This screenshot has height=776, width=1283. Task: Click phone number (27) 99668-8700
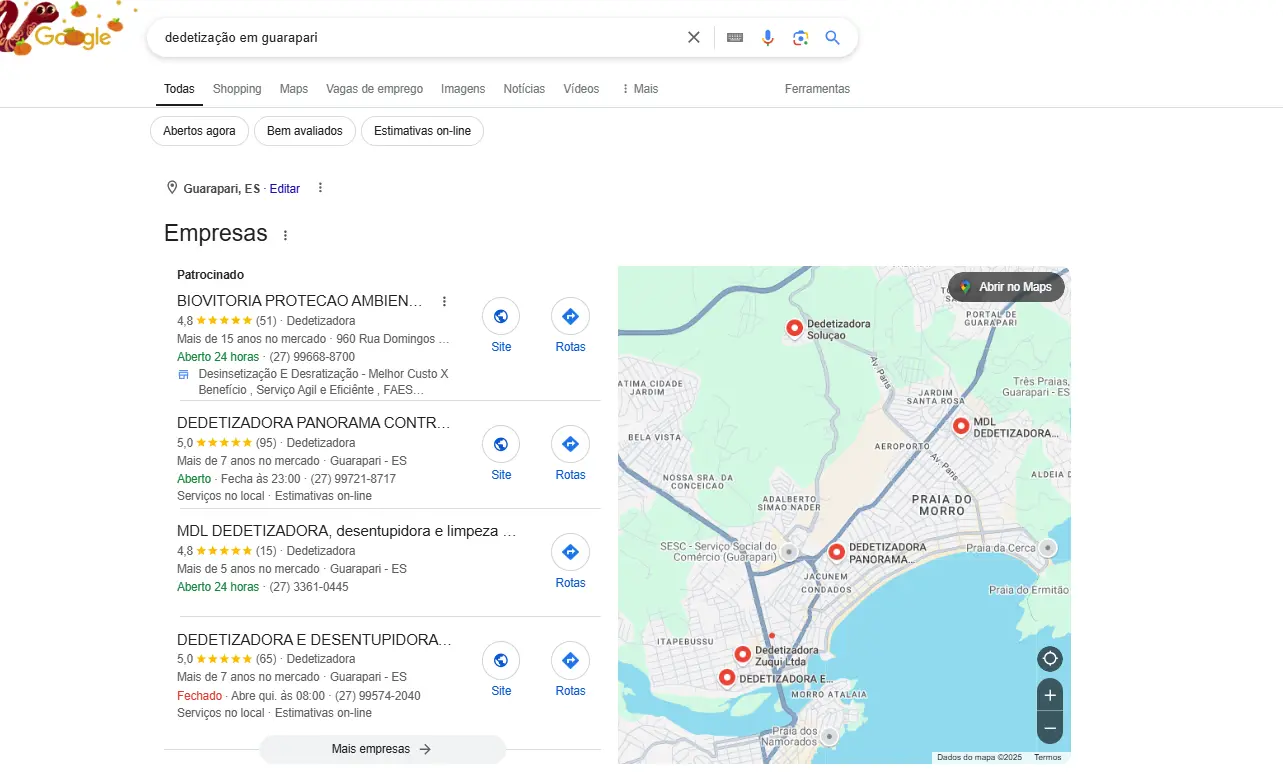pos(312,357)
